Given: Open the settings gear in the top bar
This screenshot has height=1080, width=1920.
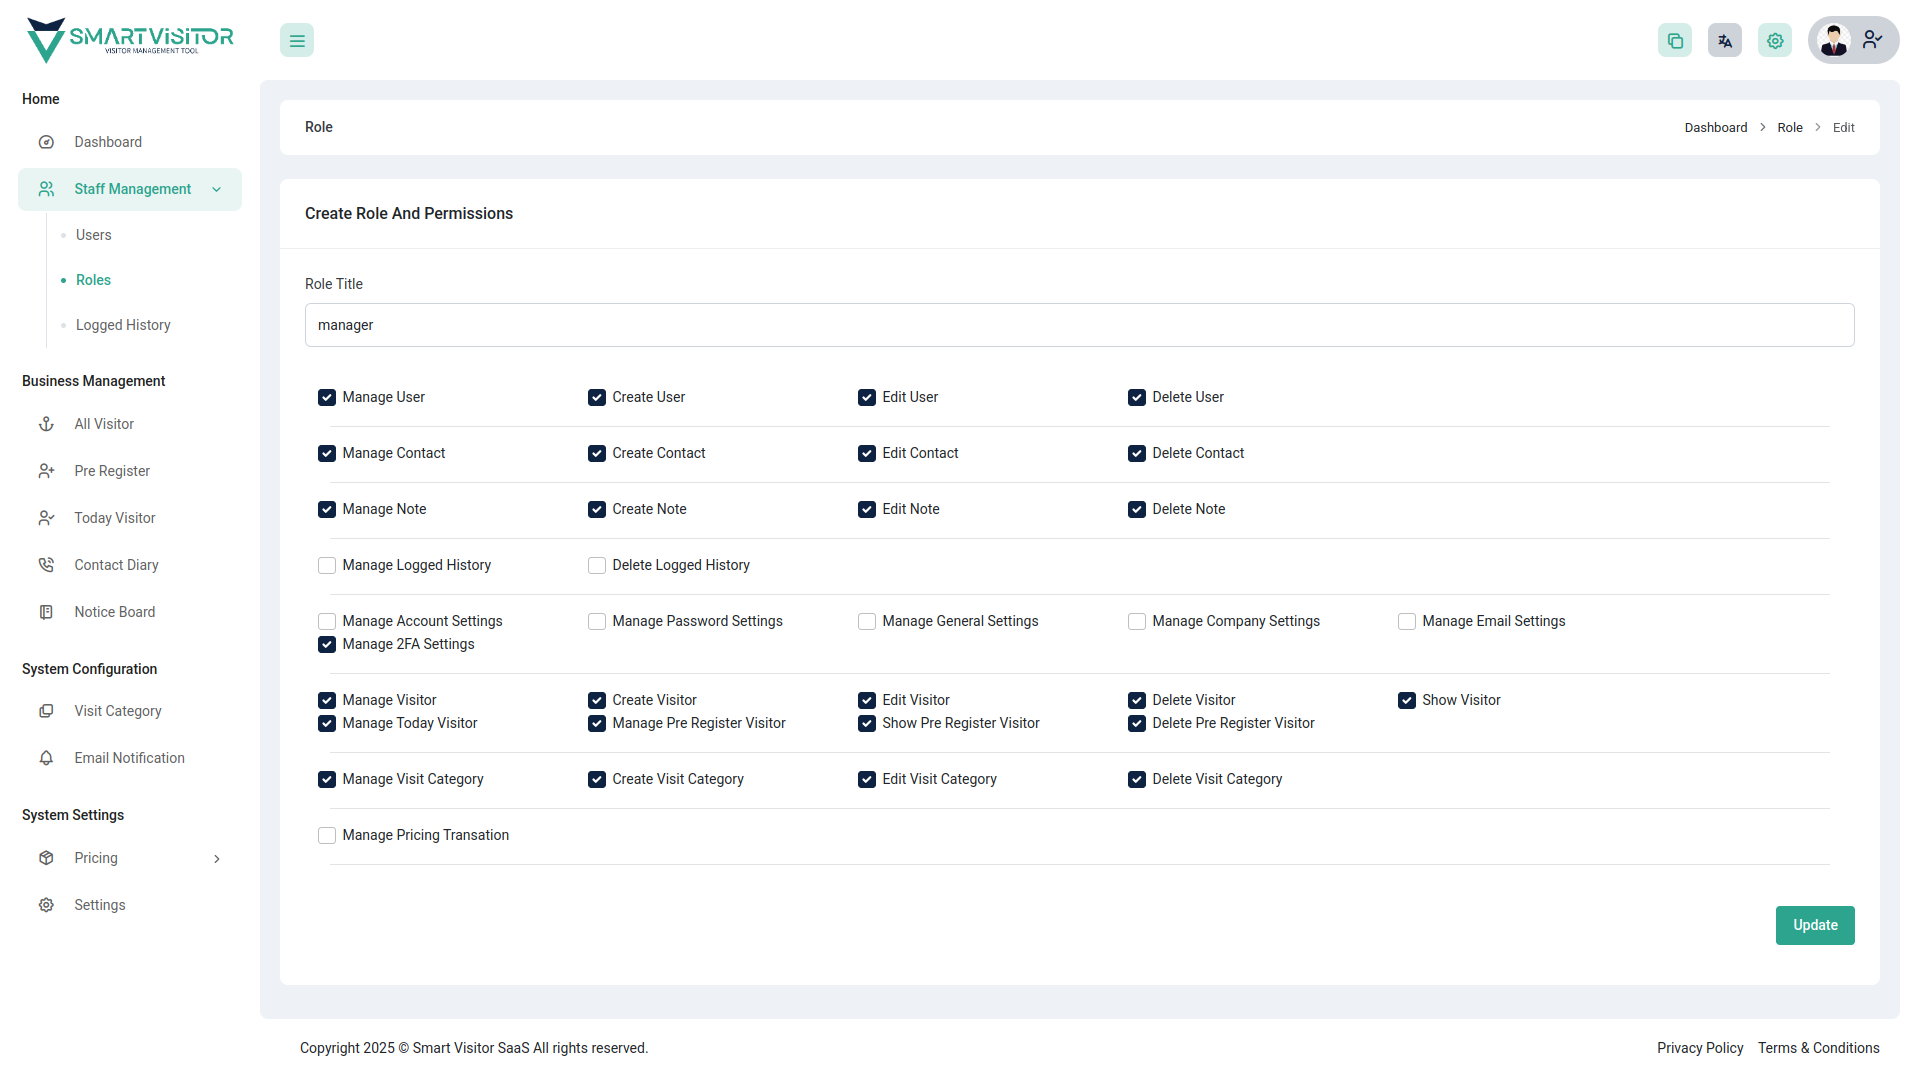Looking at the screenshot, I should pyautogui.click(x=1774, y=40).
